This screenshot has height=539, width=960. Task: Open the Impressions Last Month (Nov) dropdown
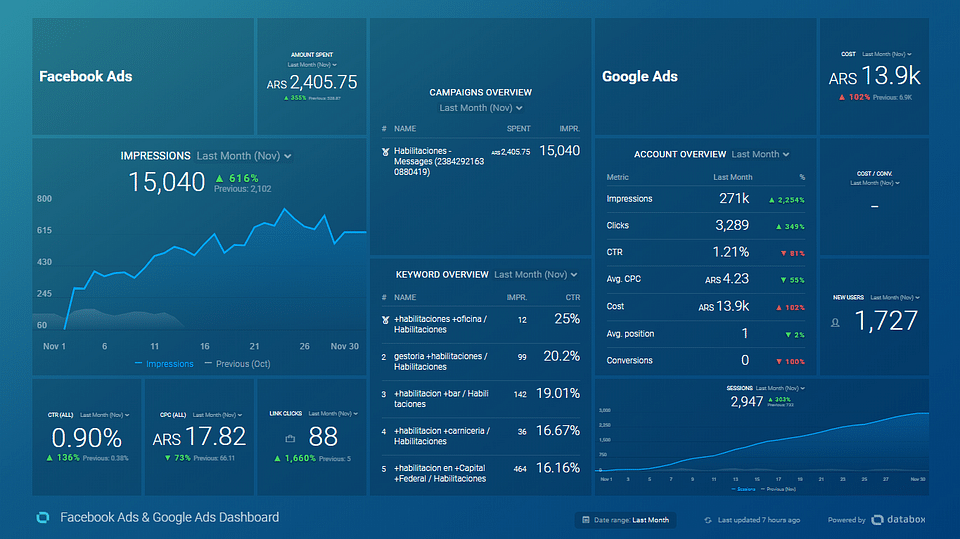point(244,156)
